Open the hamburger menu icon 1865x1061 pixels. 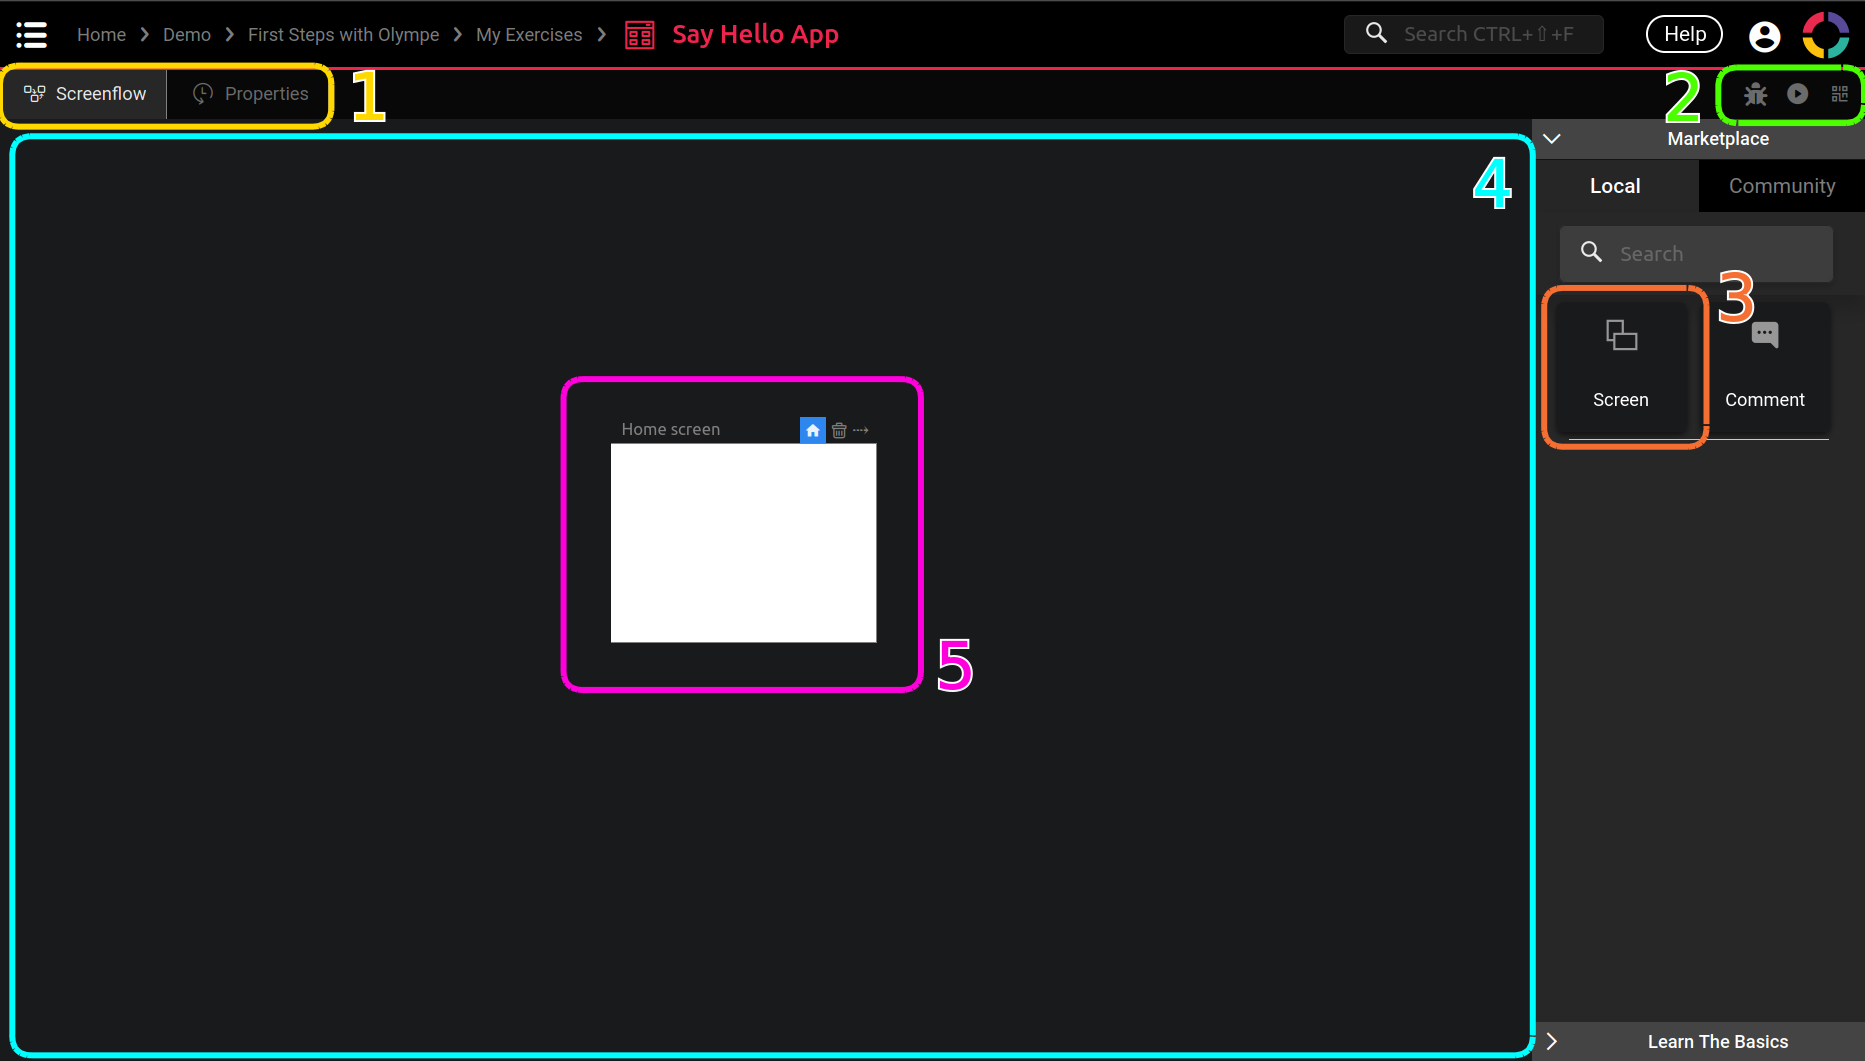(32, 35)
